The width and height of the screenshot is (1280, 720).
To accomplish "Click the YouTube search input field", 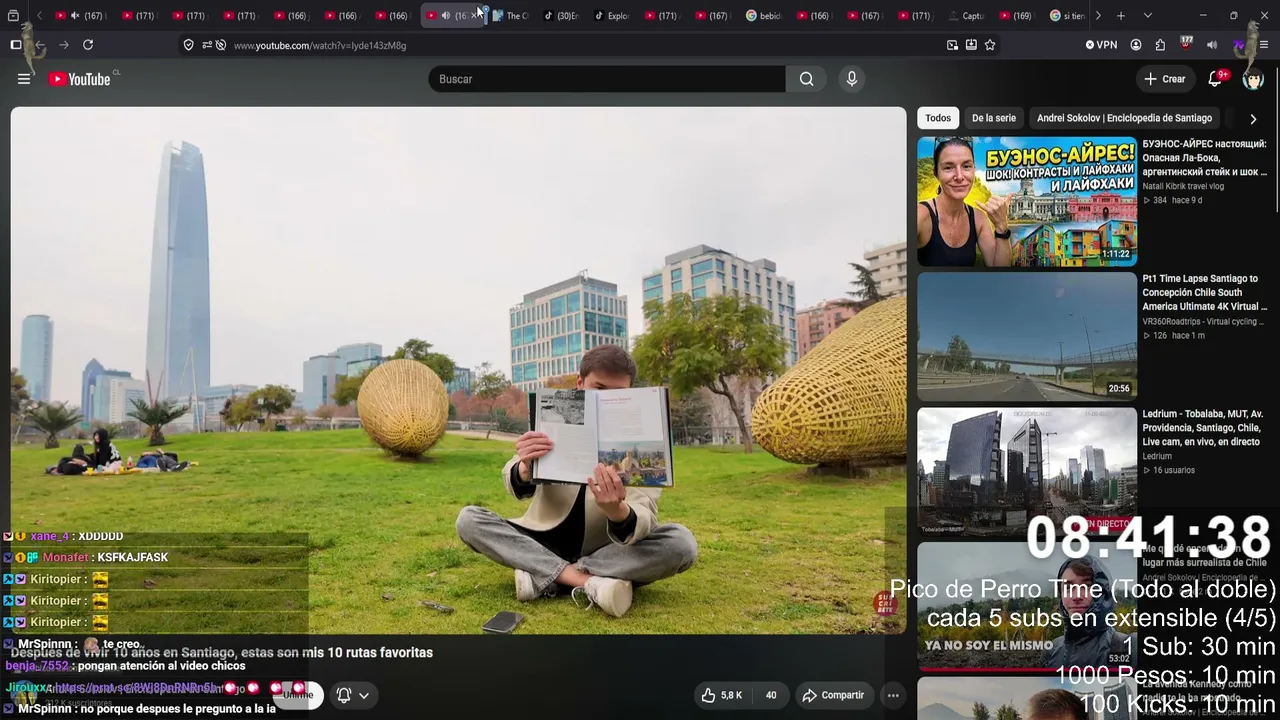I will [x=607, y=79].
